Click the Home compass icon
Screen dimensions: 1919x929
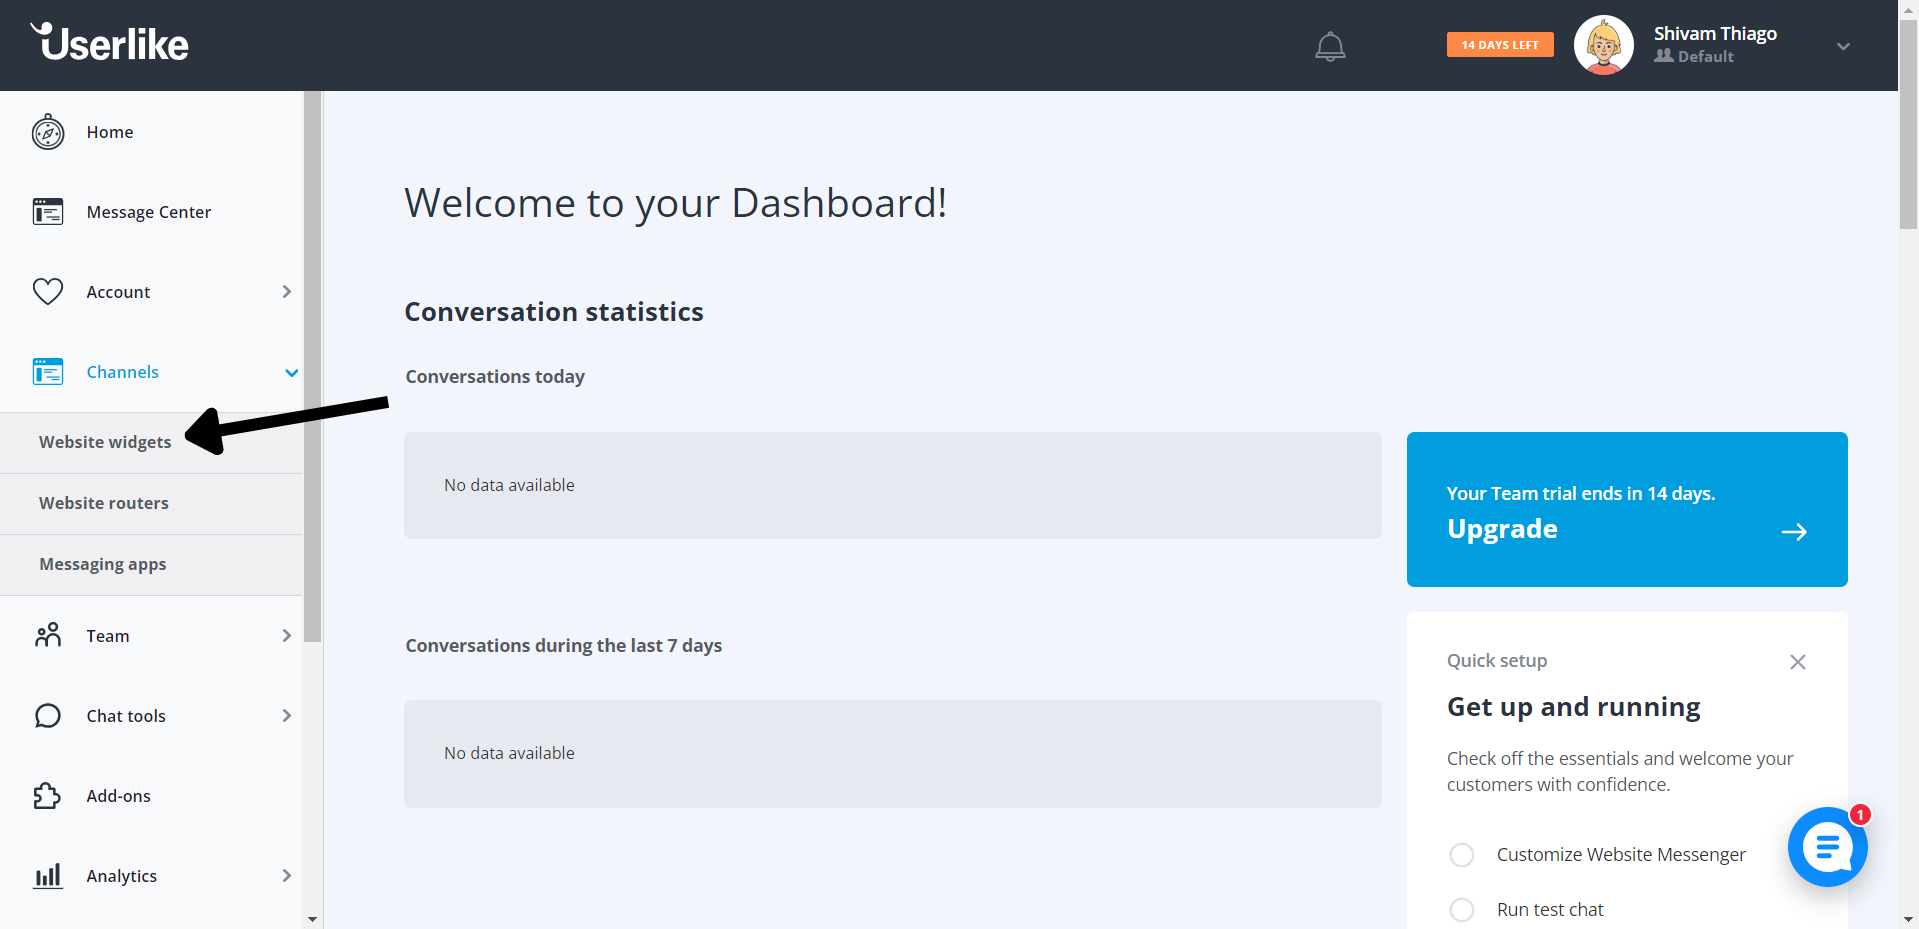tap(48, 132)
